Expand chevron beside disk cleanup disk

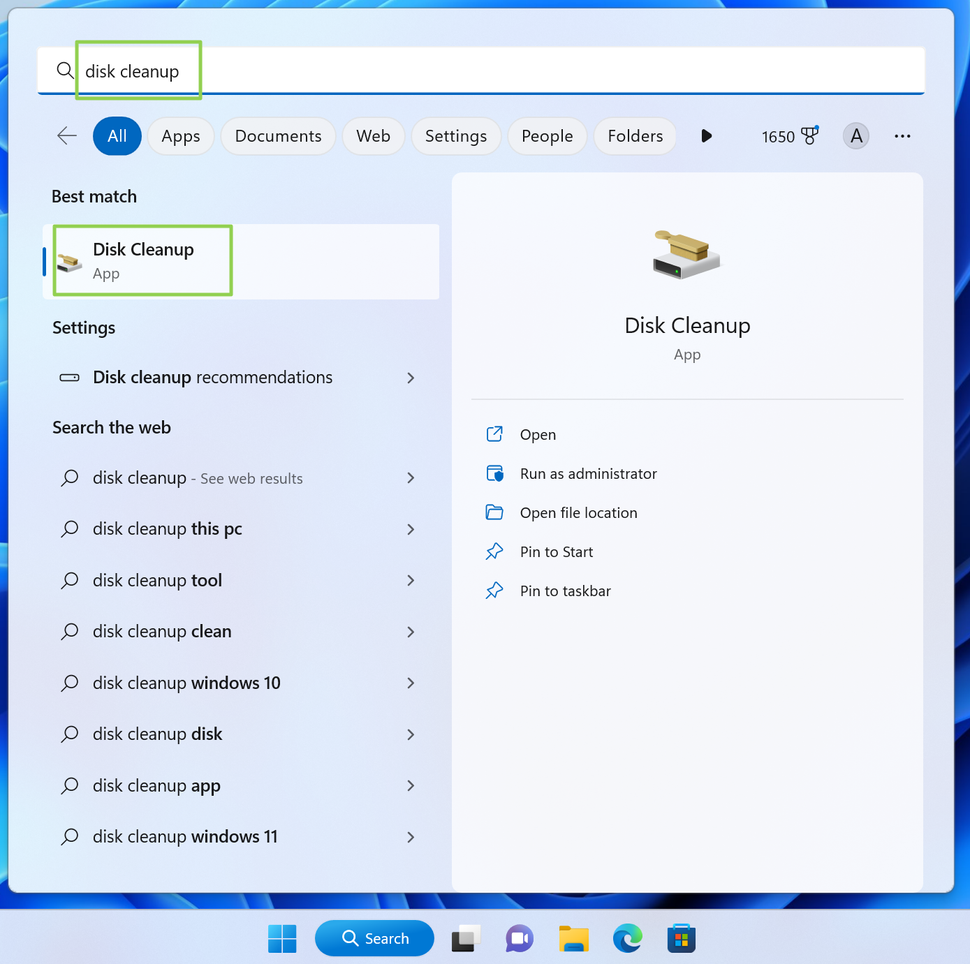point(411,734)
